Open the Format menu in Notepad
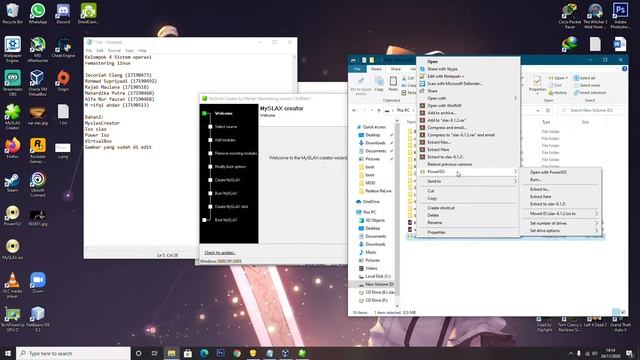Image resolution: width=640 pixels, height=360 pixels. [114, 51]
